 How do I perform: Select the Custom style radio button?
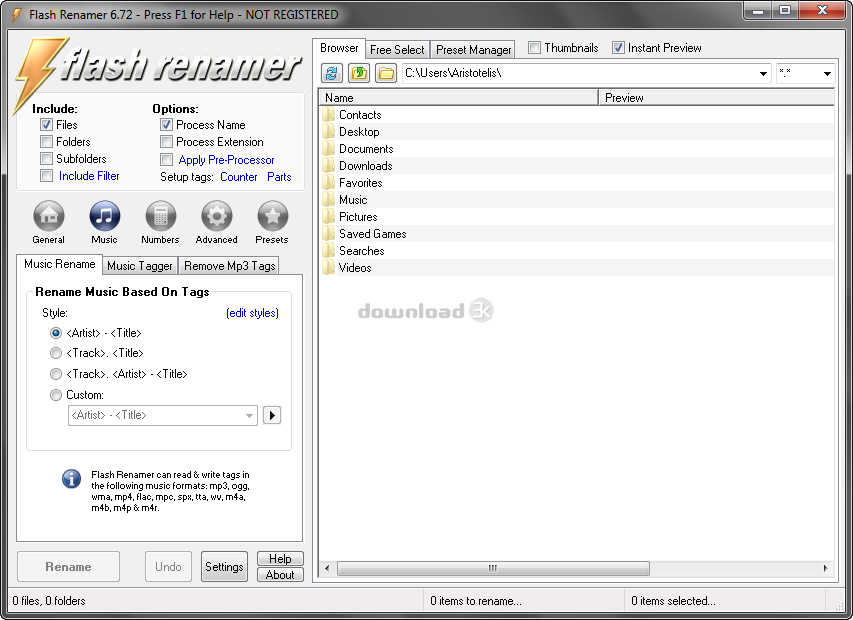[x=55, y=395]
